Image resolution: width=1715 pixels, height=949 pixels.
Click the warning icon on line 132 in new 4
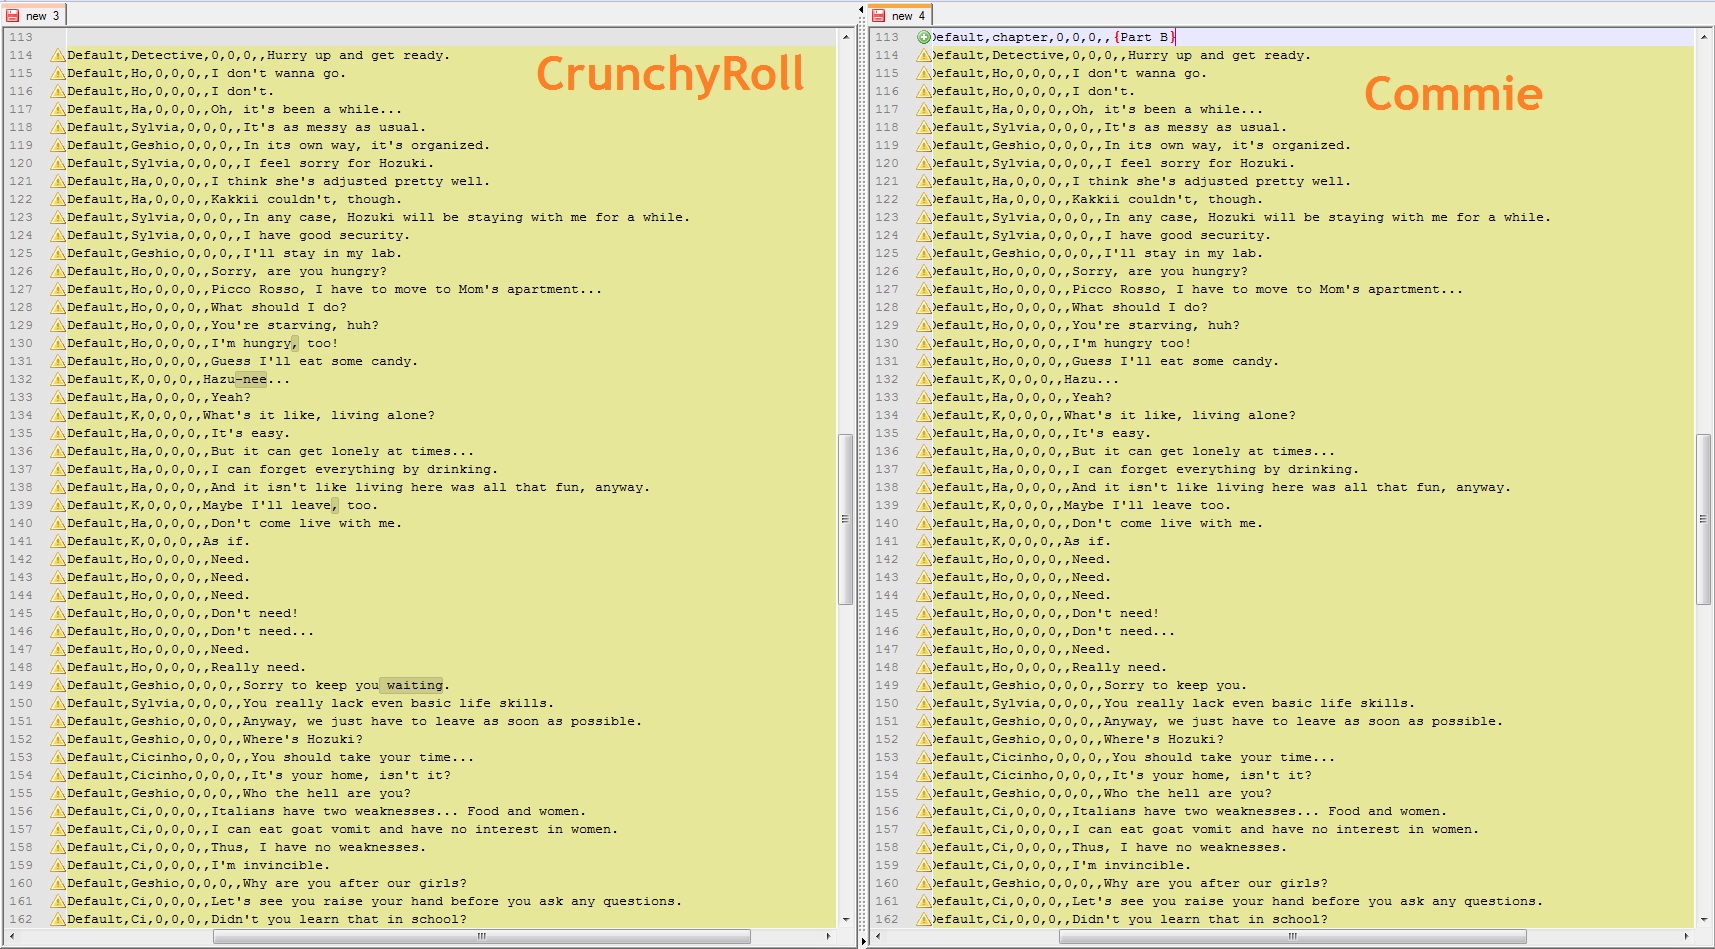924,379
